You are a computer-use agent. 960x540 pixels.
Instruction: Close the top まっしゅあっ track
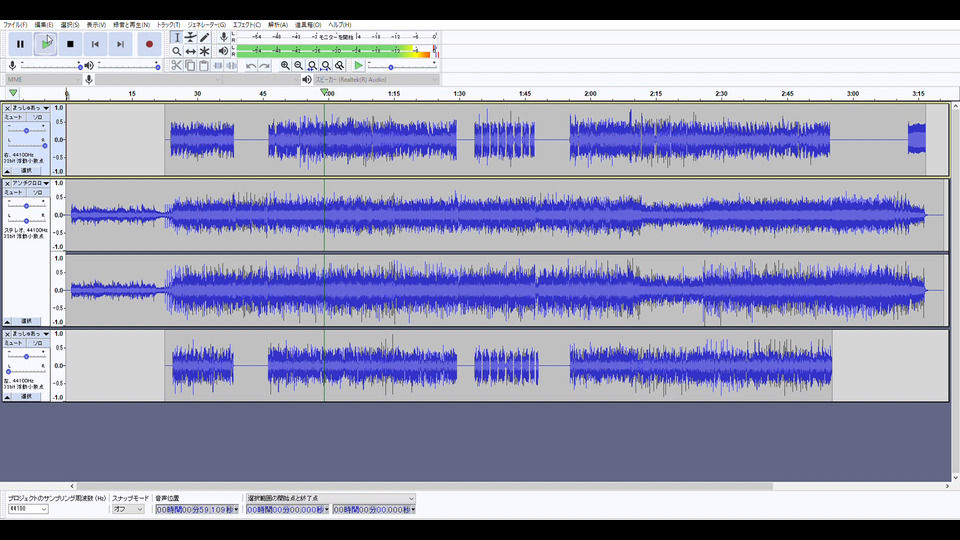(x=7, y=108)
